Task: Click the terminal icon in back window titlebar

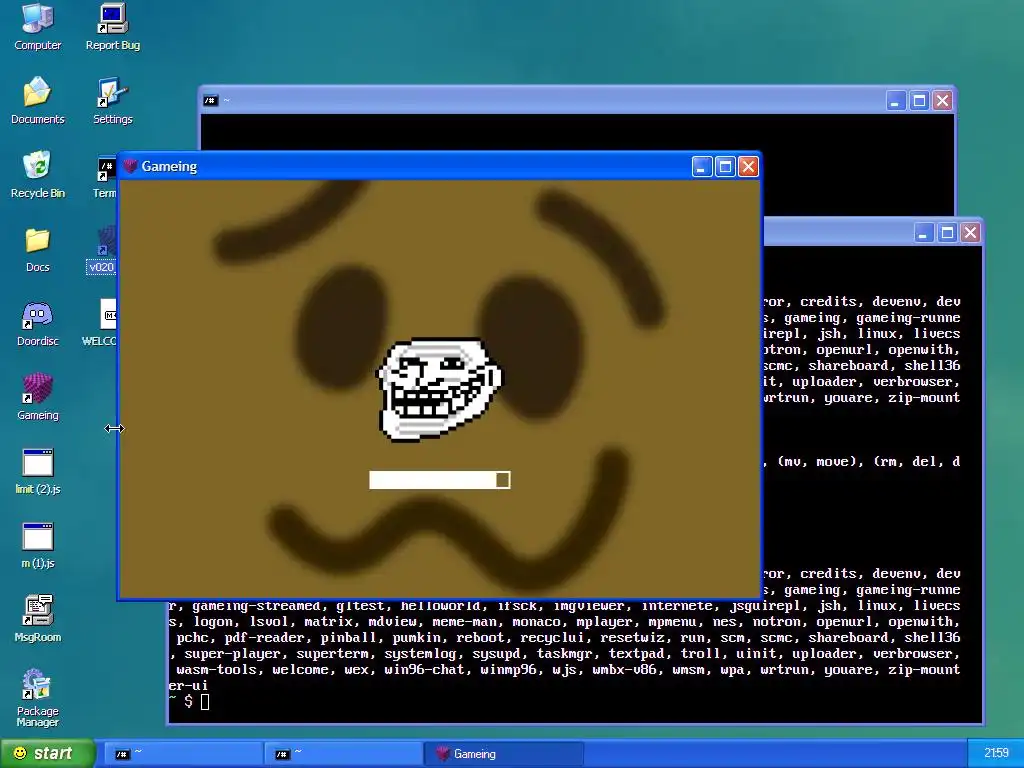Action: [210, 101]
